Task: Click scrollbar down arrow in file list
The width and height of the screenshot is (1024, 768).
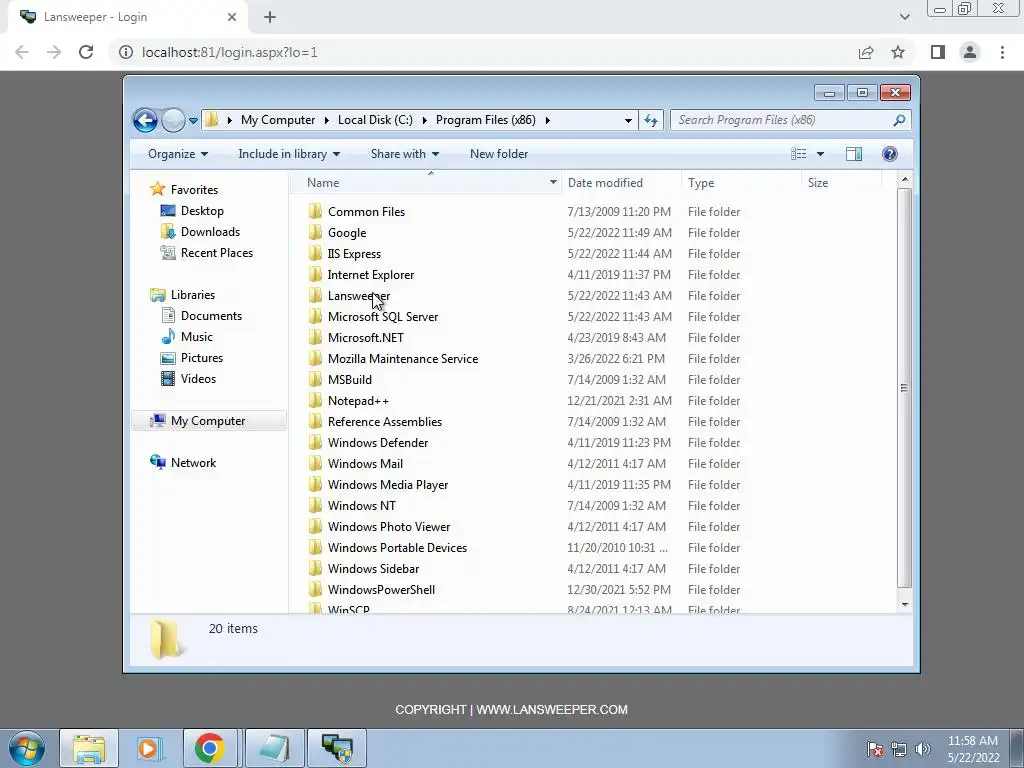Action: click(904, 604)
